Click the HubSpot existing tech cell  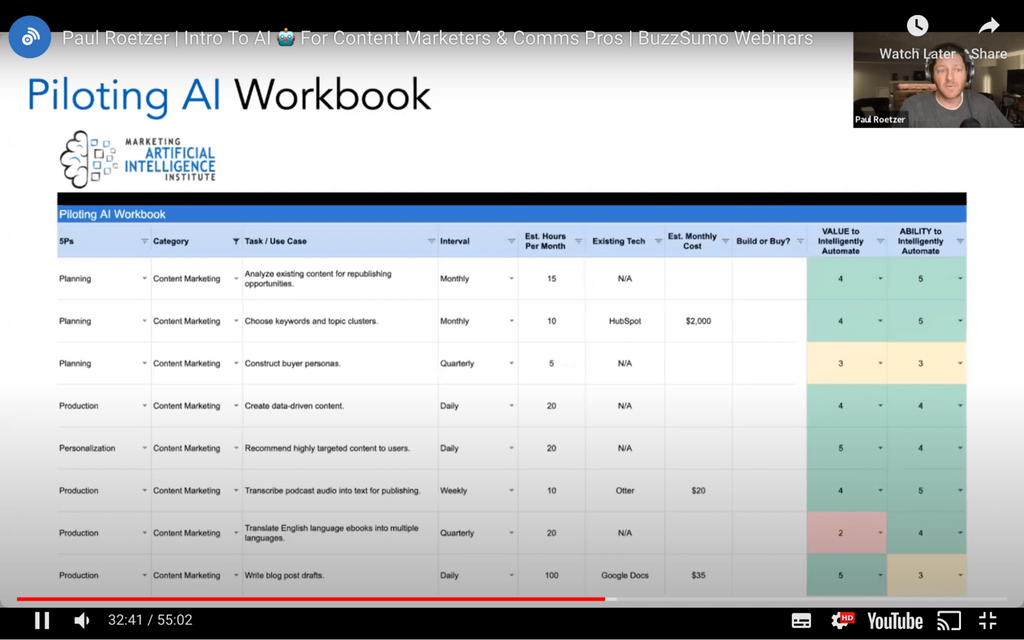click(625, 321)
